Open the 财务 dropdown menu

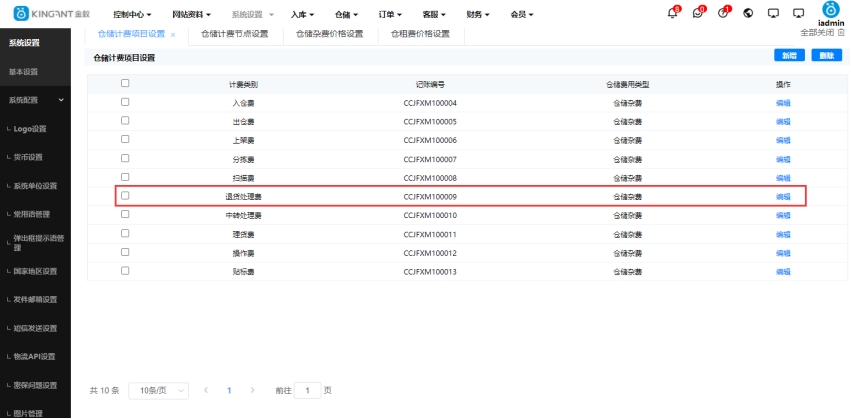[478, 15]
